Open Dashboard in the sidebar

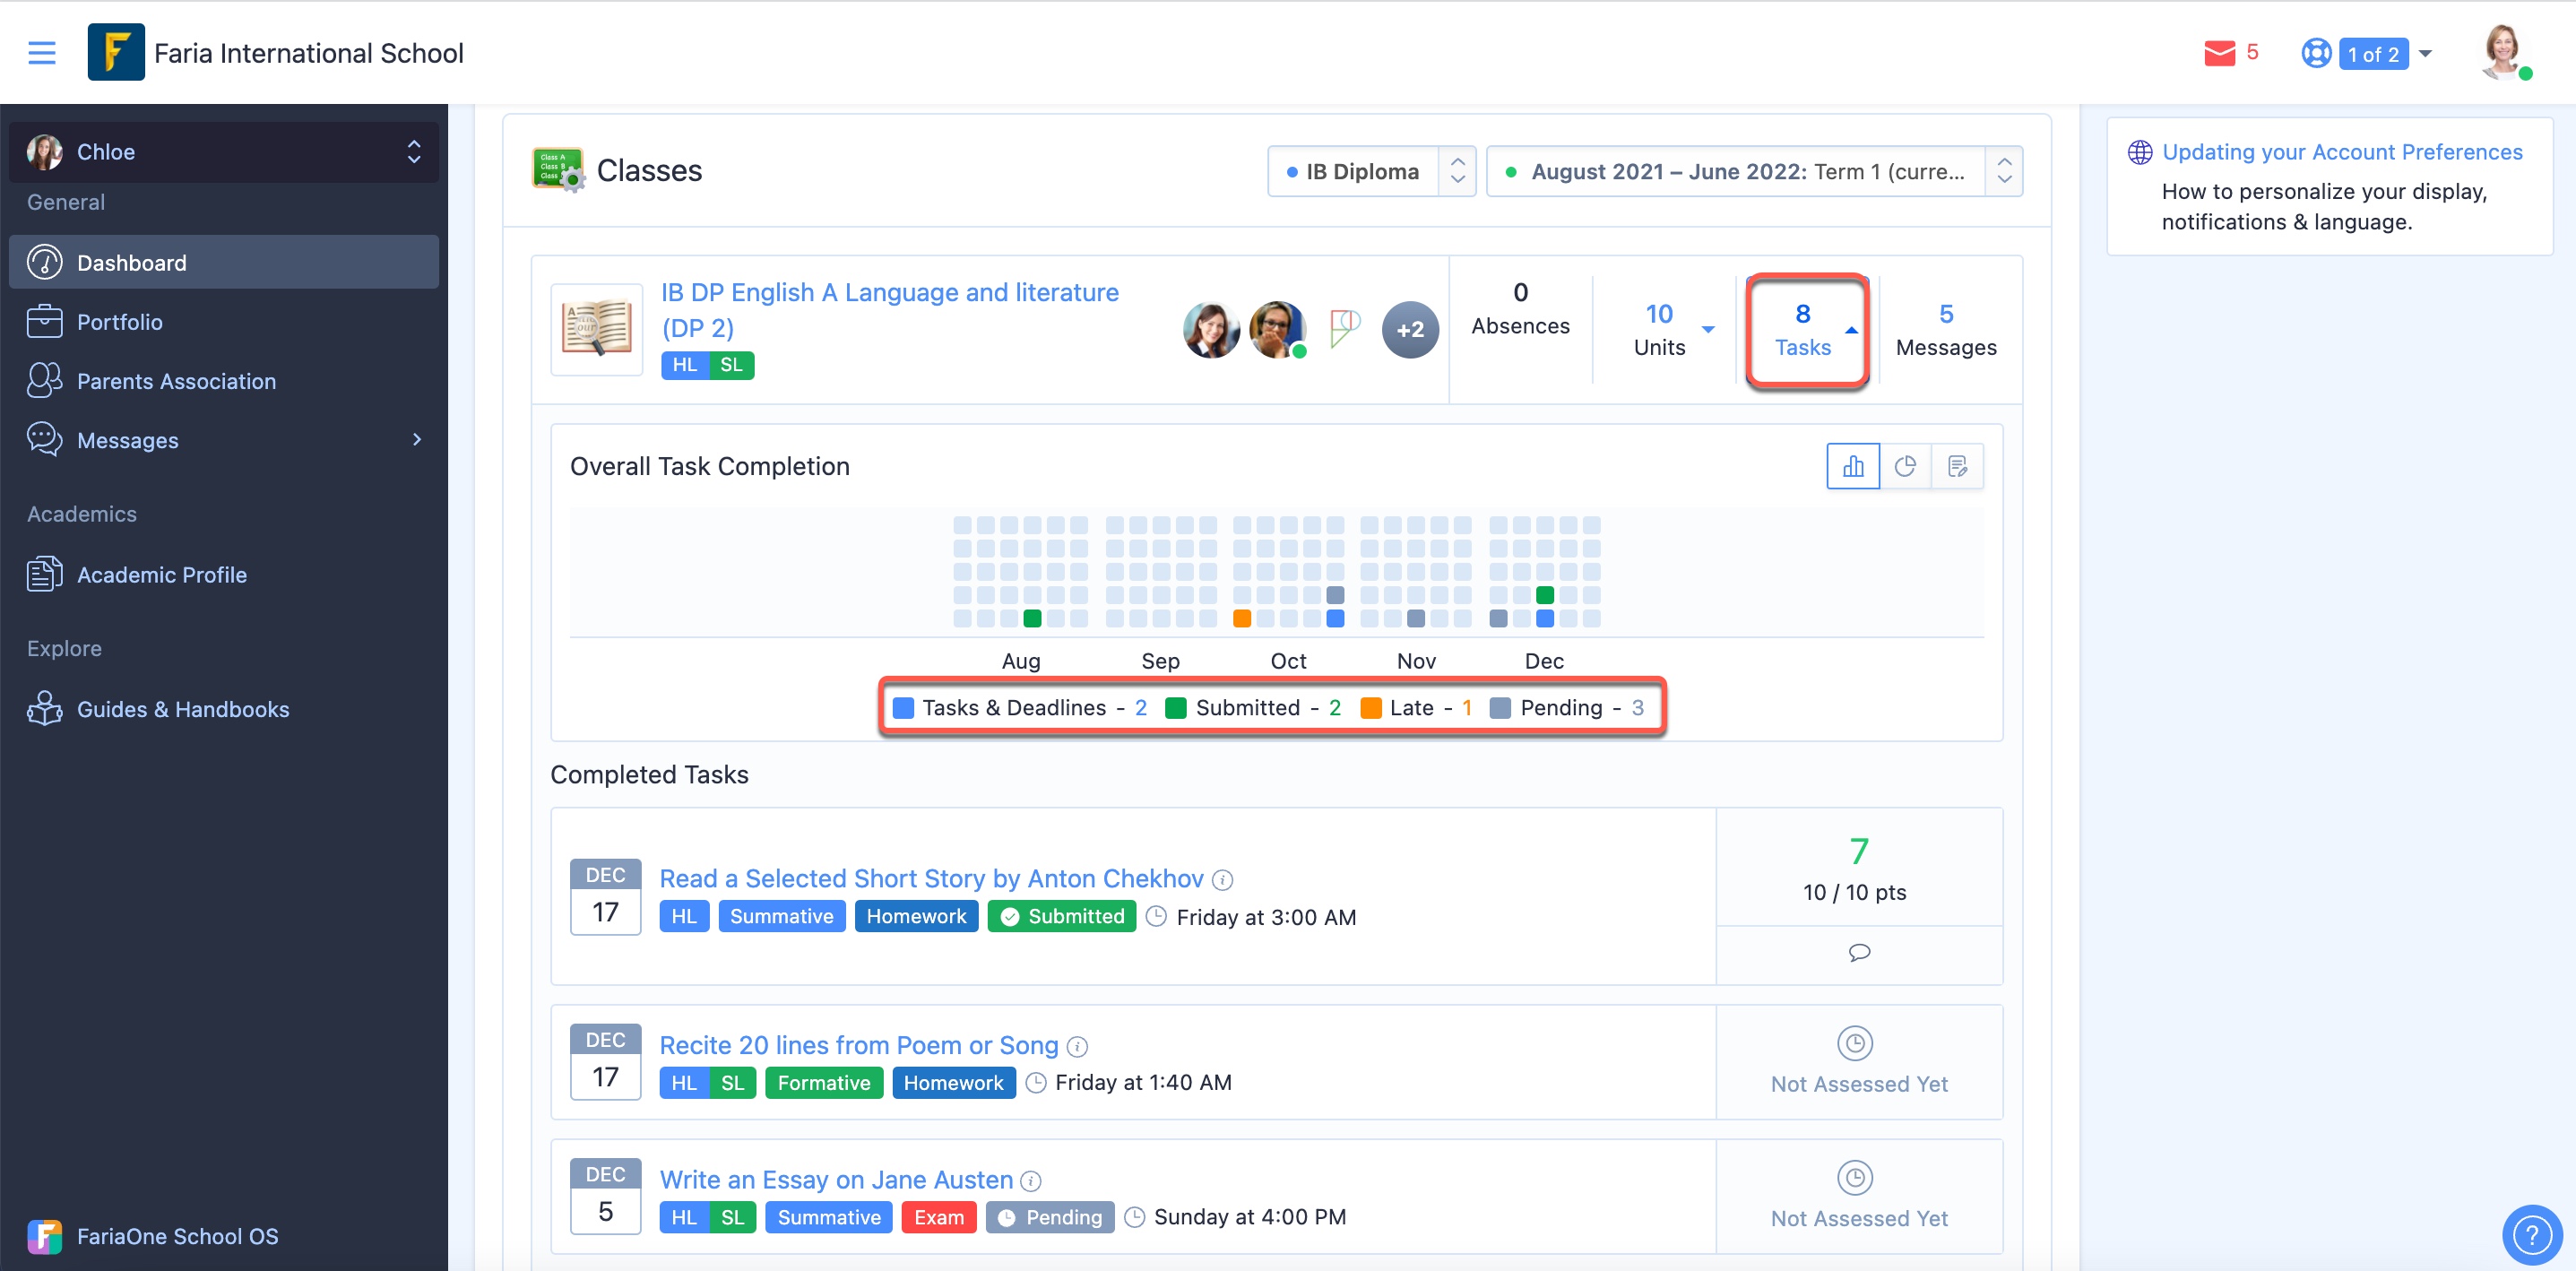pos(224,263)
